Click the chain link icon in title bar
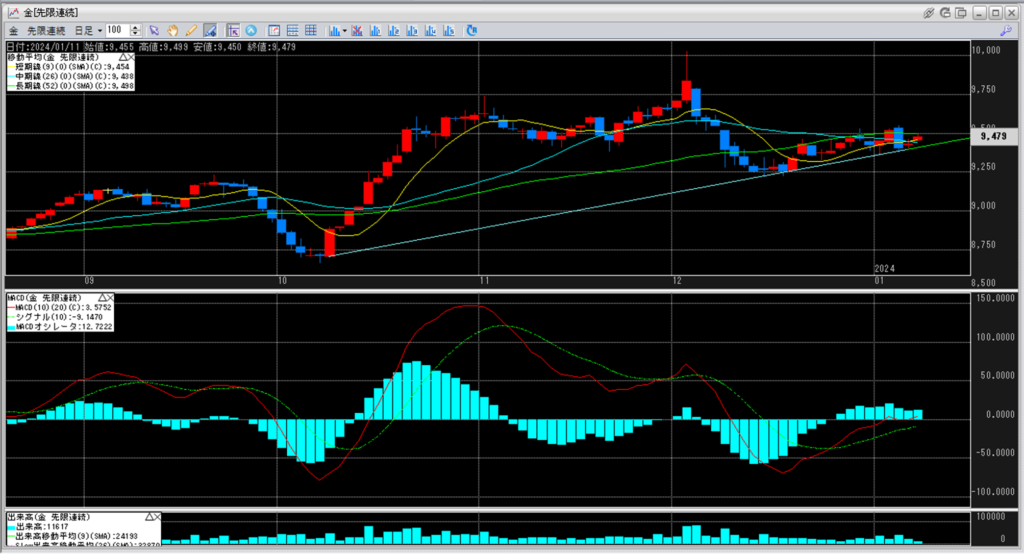Viewport: 1024px width, 554px height. click(x=928, y=11)
